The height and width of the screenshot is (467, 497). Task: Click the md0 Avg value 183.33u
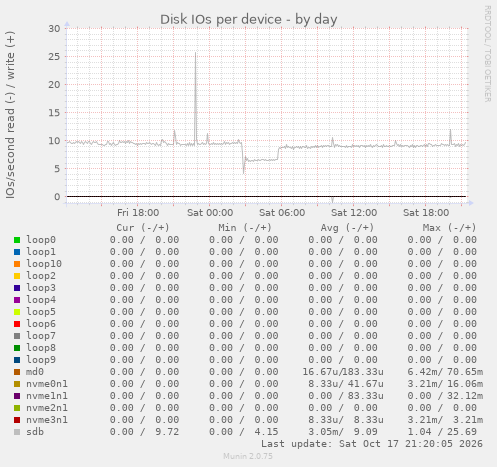coord(363,372)
